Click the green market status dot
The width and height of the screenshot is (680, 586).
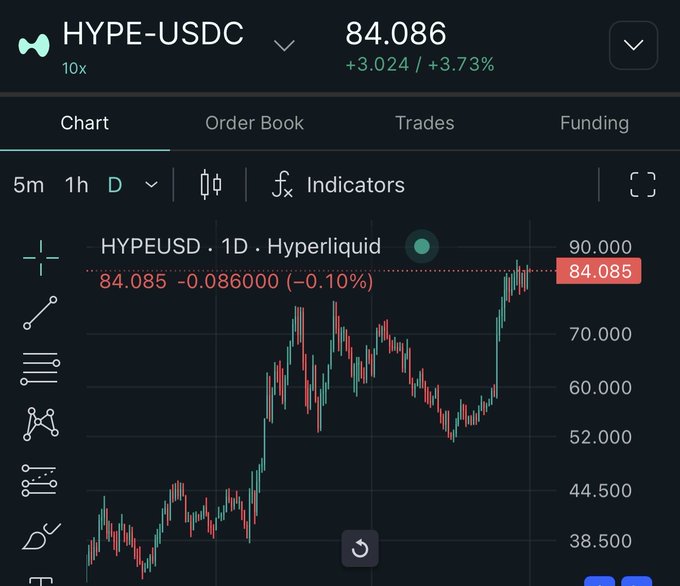pyautogui.click(x=422, y=246)
